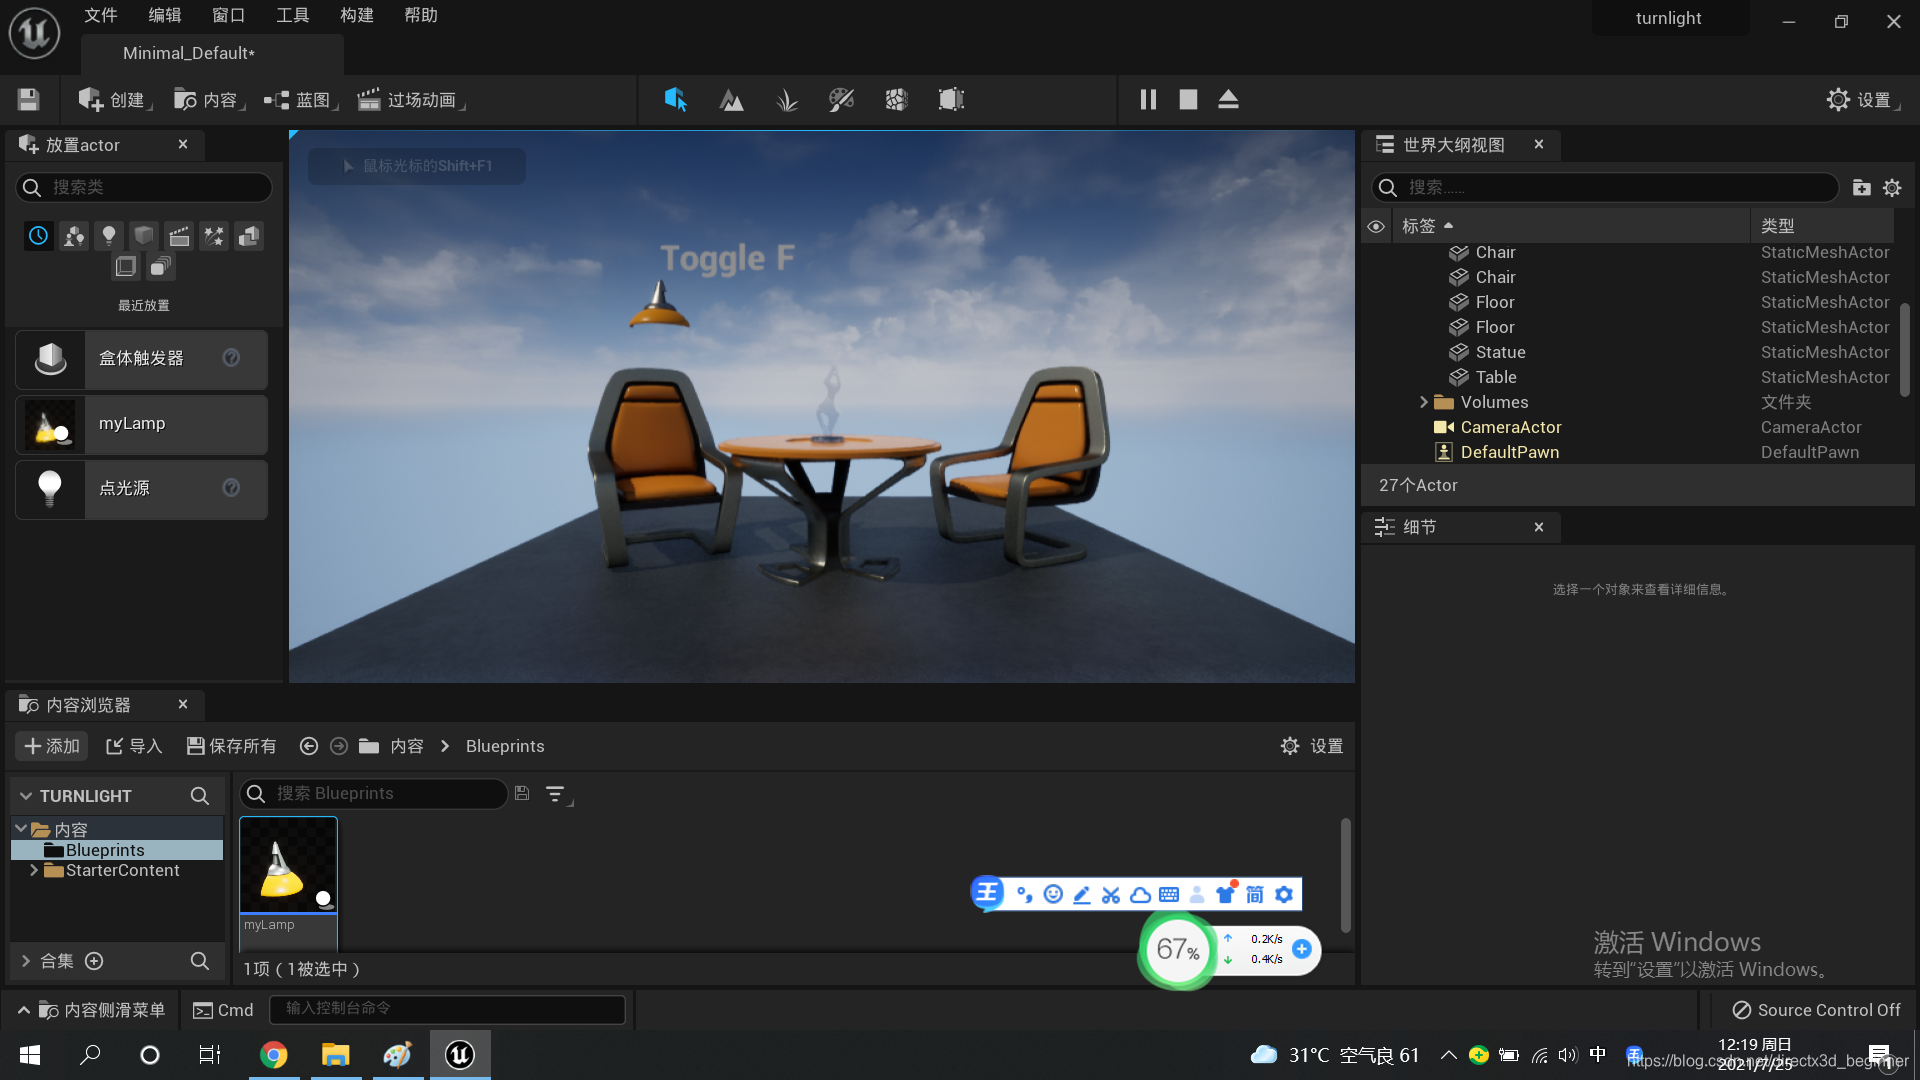1920x1080 pixels.
Task: Click the World Outliner vertical scrollbar
Action: click(x=1905, y=350)
